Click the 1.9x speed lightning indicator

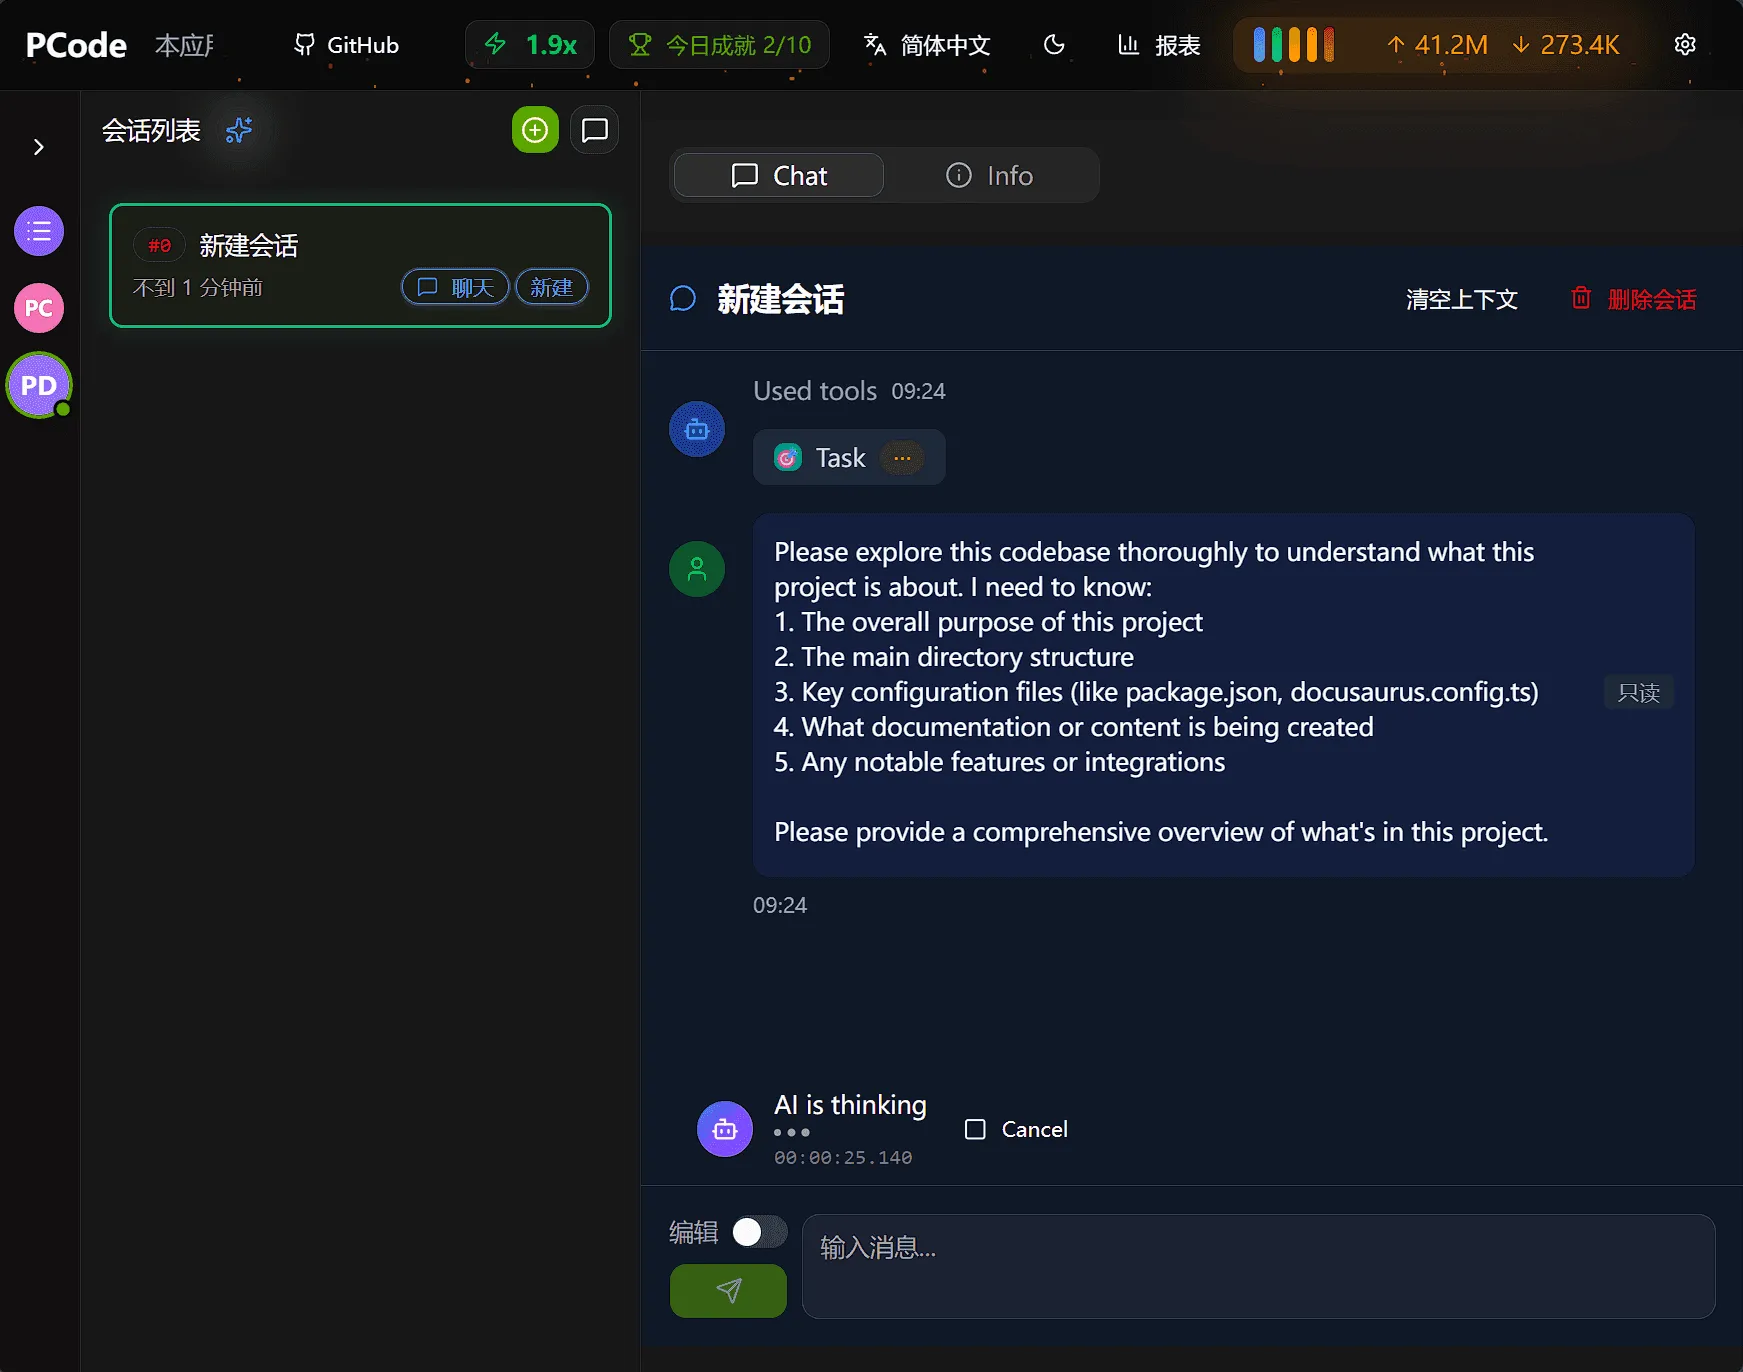click(529, 44)
